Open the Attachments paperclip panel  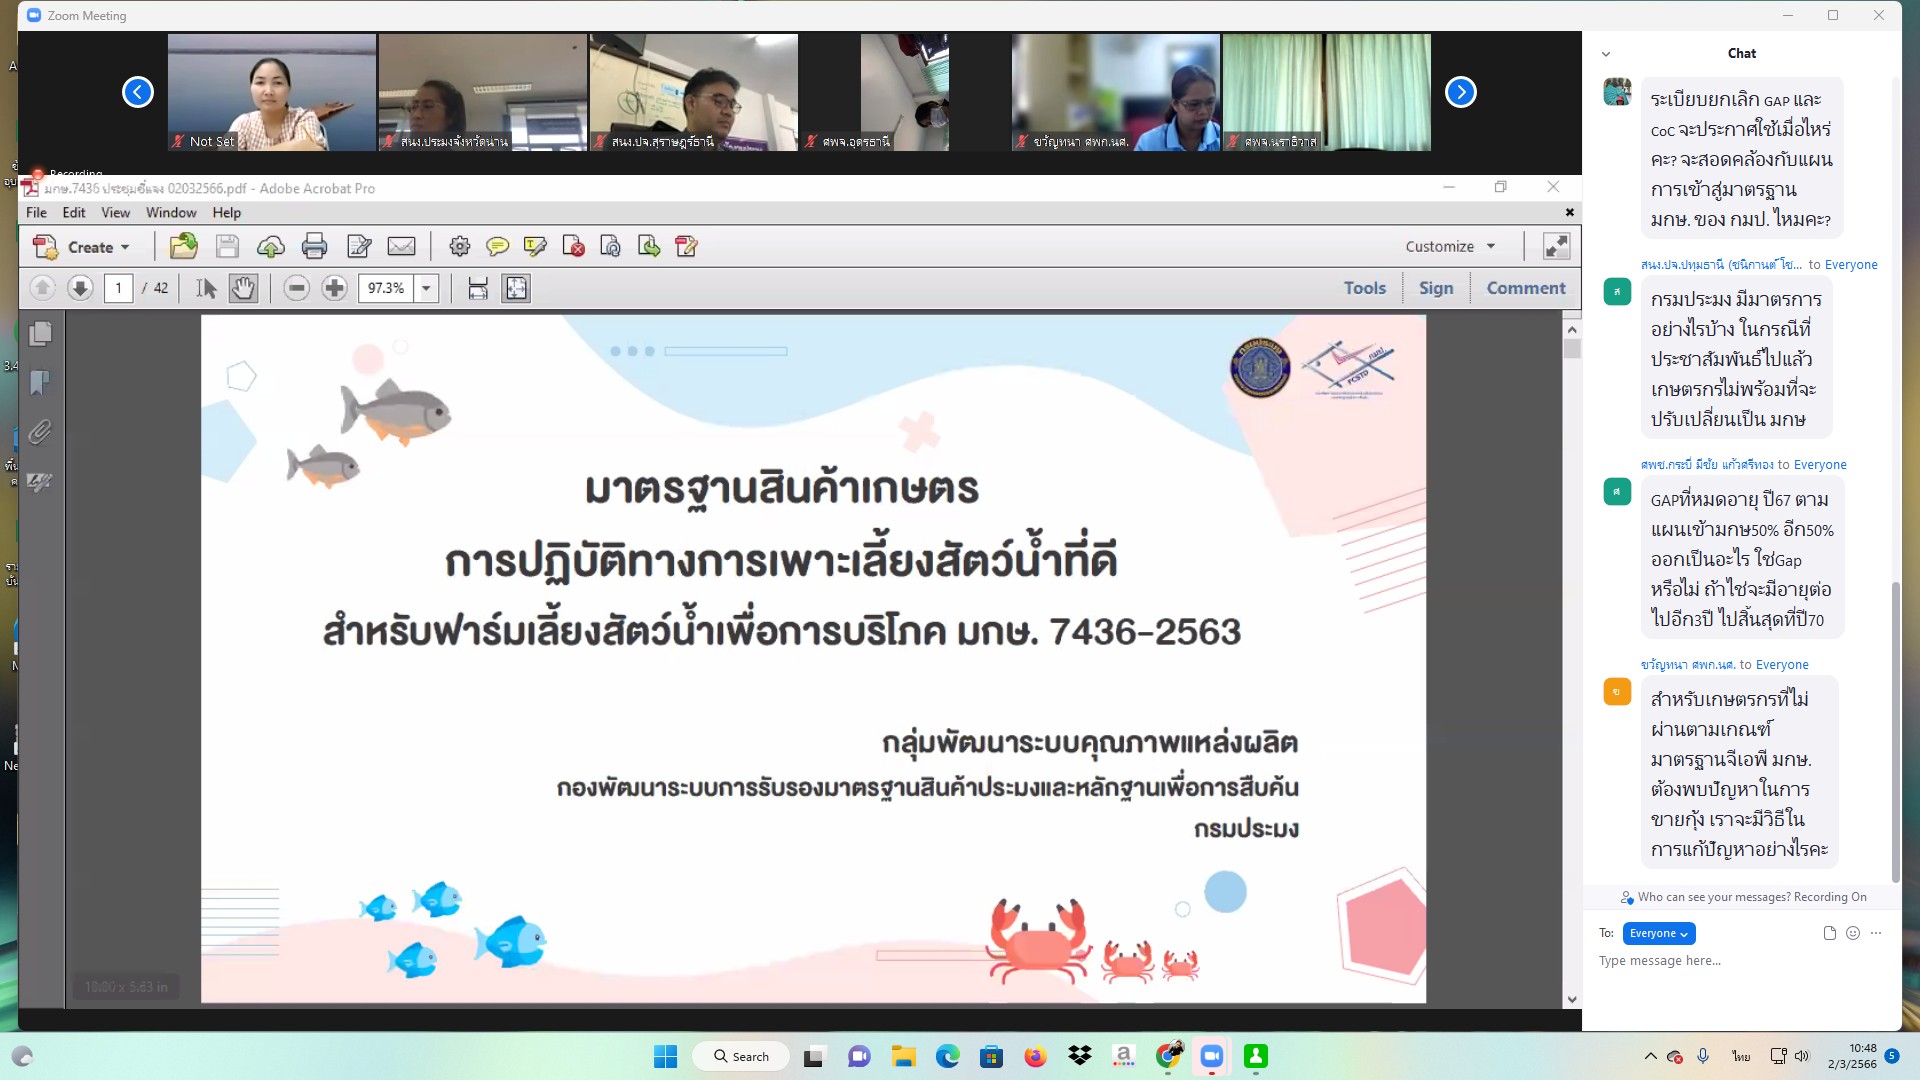(40, 432)
